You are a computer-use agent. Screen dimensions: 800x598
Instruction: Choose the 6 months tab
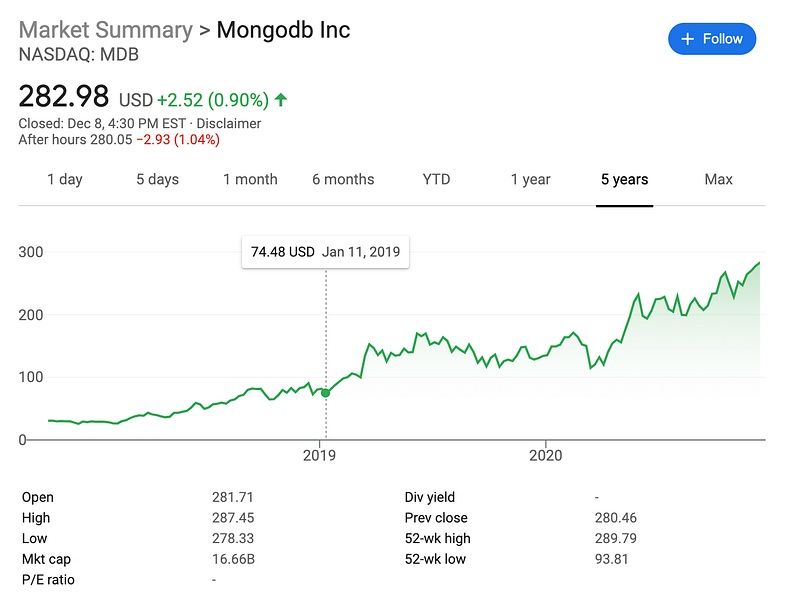(x=343, y=180)
